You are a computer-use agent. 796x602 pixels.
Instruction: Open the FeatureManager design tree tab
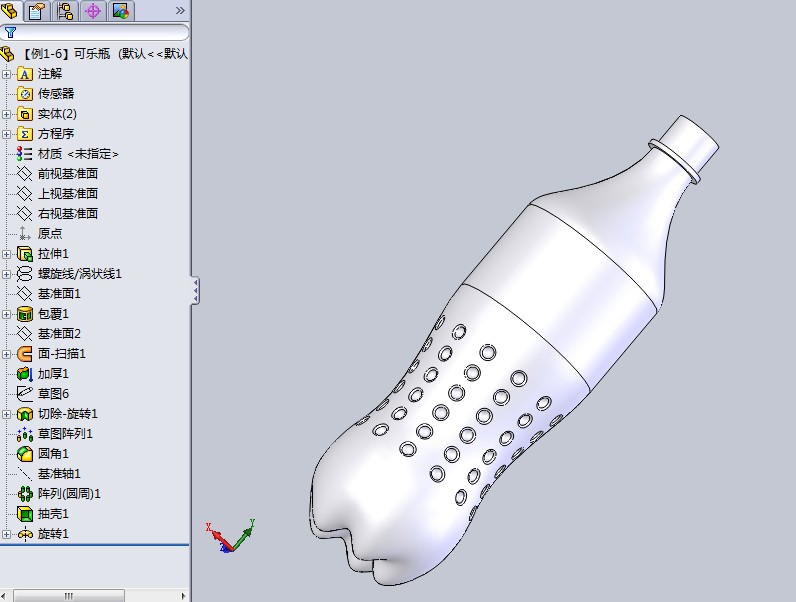pyautogui.click(x=9, y=11)
